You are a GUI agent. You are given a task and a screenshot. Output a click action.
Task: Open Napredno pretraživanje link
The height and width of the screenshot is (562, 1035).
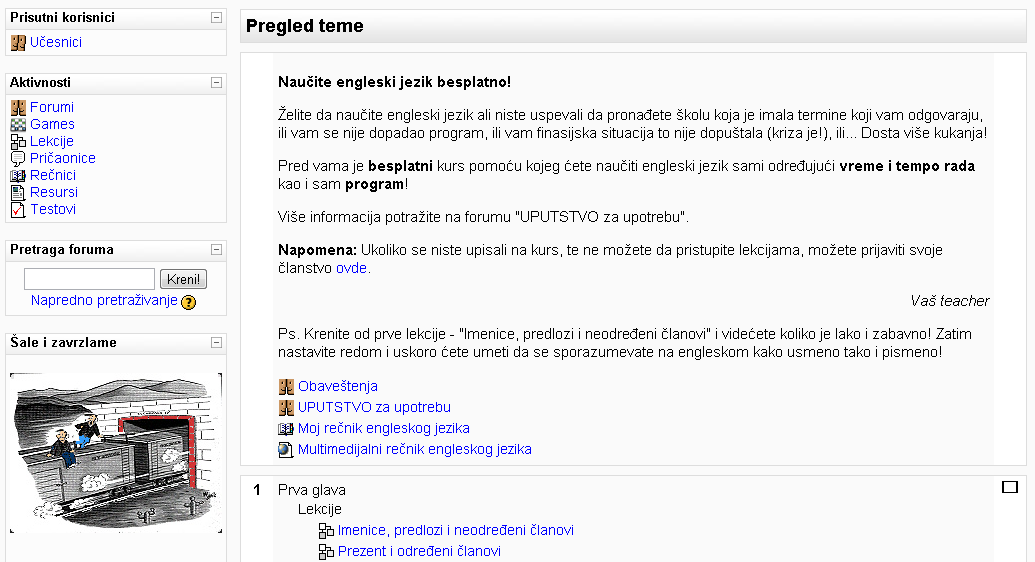pos(104,300)
